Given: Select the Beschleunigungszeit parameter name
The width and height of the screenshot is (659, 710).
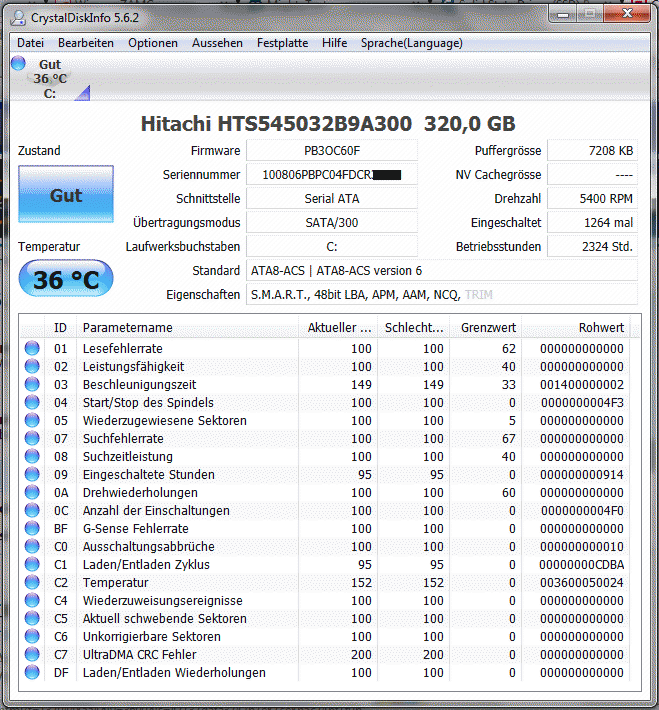Looking at the screenshot, I should (x=139, y=385).
